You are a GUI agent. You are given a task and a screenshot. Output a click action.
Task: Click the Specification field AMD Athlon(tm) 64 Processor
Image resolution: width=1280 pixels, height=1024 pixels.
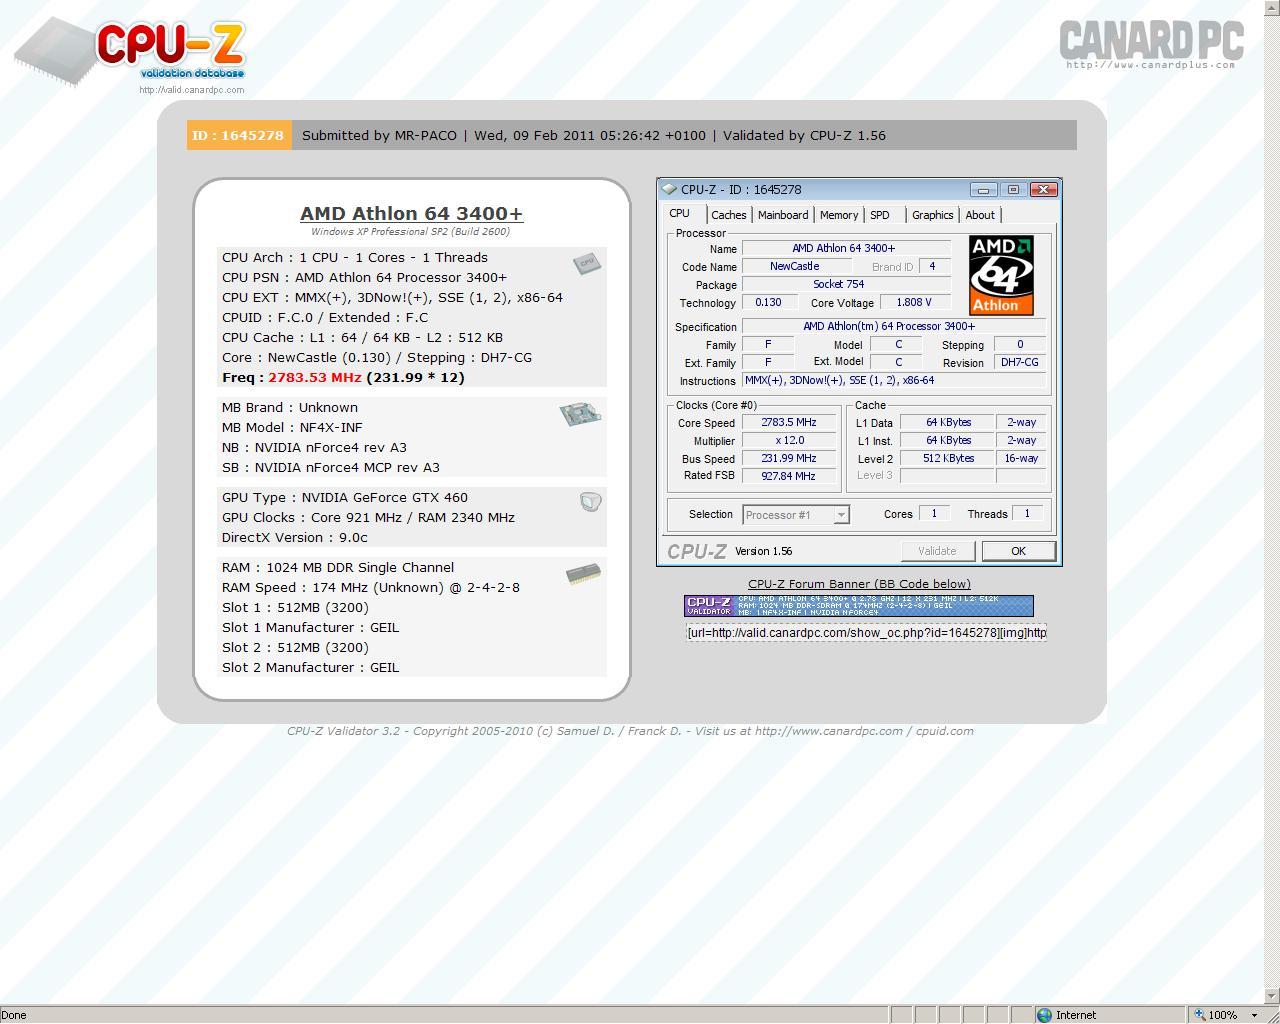[x=894, y=326]
